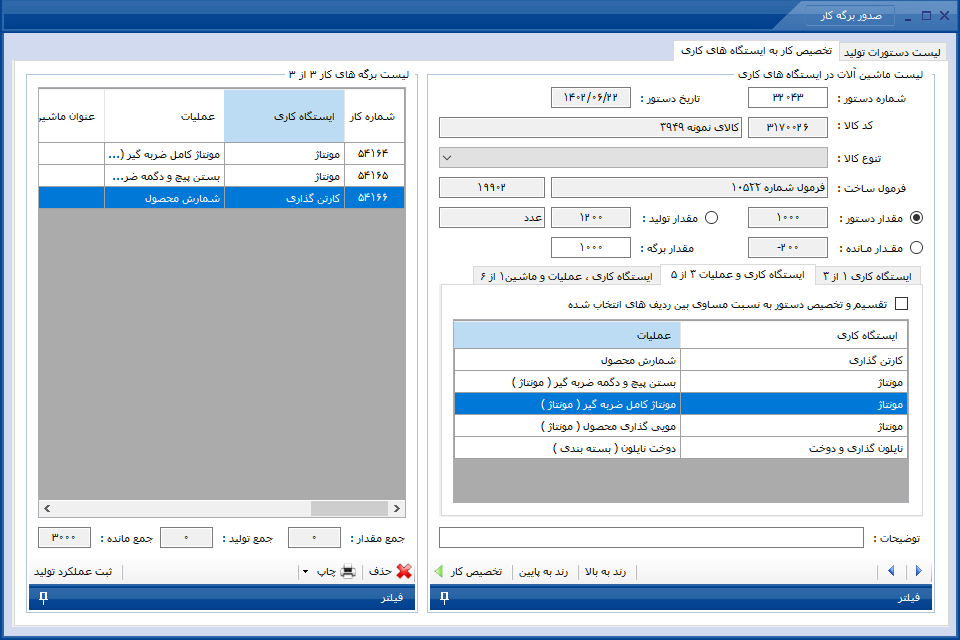This screenshot has width=960, height=640.
Task: Open the ایستگاه کاری ۱ از ۳ tab
Action: pos(868,276)
